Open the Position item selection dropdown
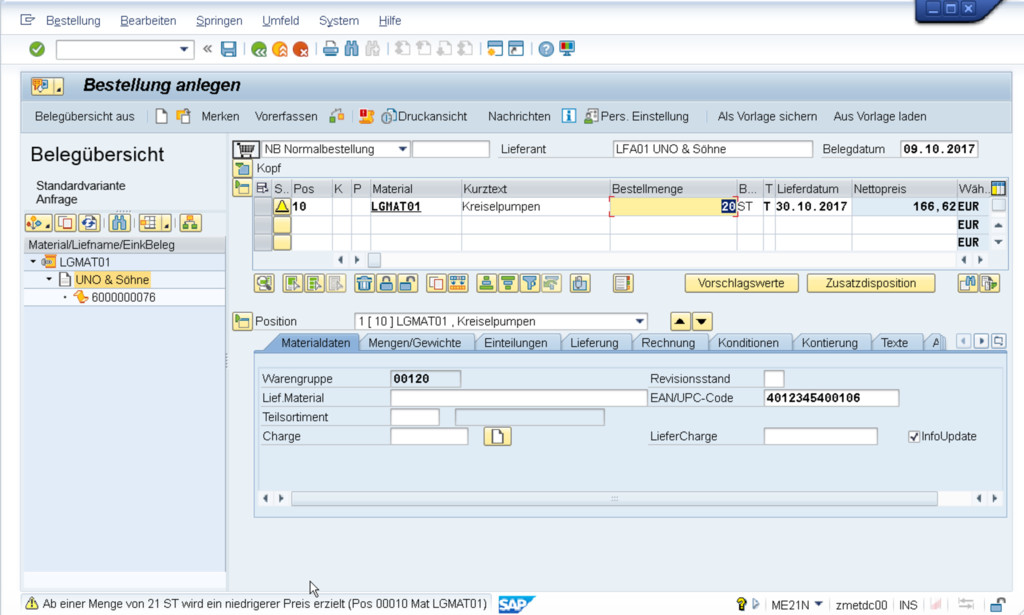This screenshot has height=615, width=1024. 639,321
